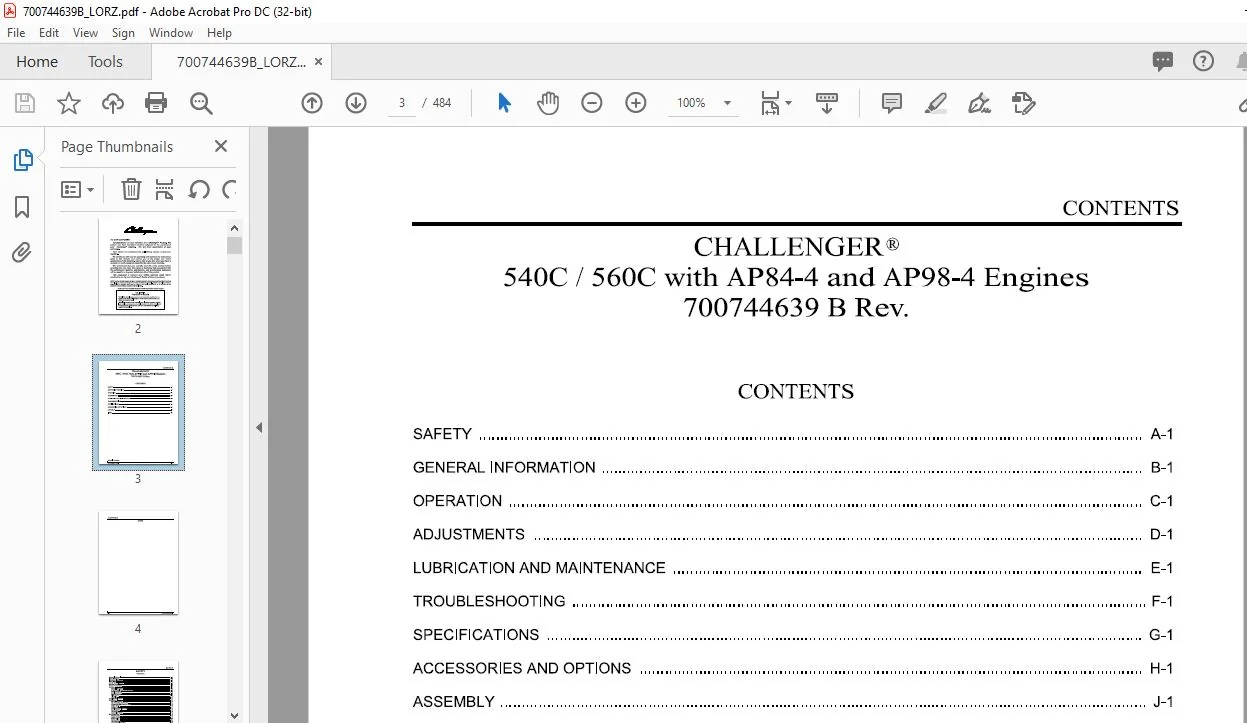Open the Attachments paperclip panel
1247x723 pixels.
coord(22,253)
